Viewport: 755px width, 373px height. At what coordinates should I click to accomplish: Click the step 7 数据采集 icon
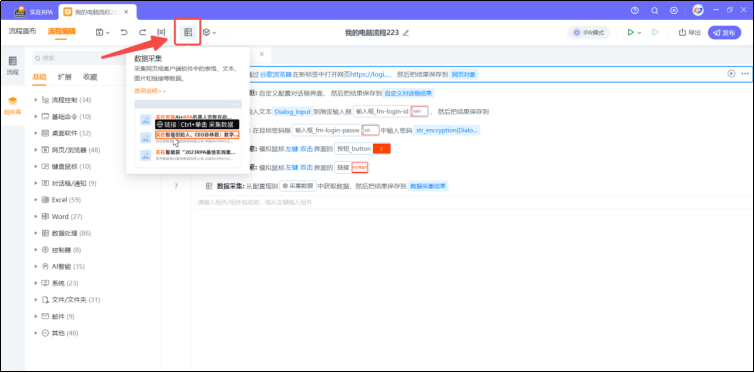pyautogui.click(x=209, y=186)
